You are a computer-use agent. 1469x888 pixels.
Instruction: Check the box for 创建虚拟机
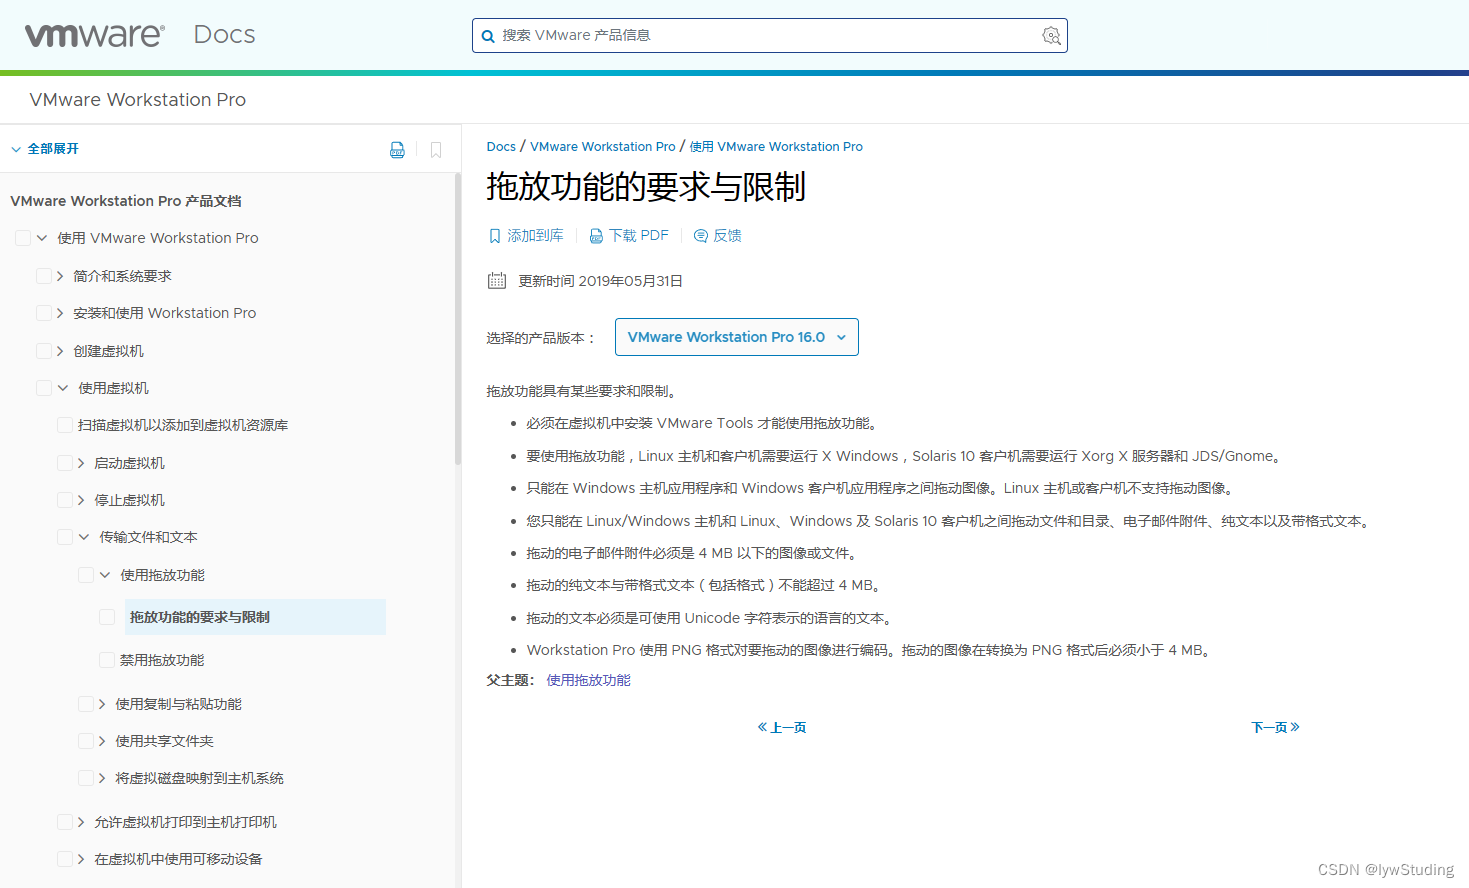[x=44, y=351]
